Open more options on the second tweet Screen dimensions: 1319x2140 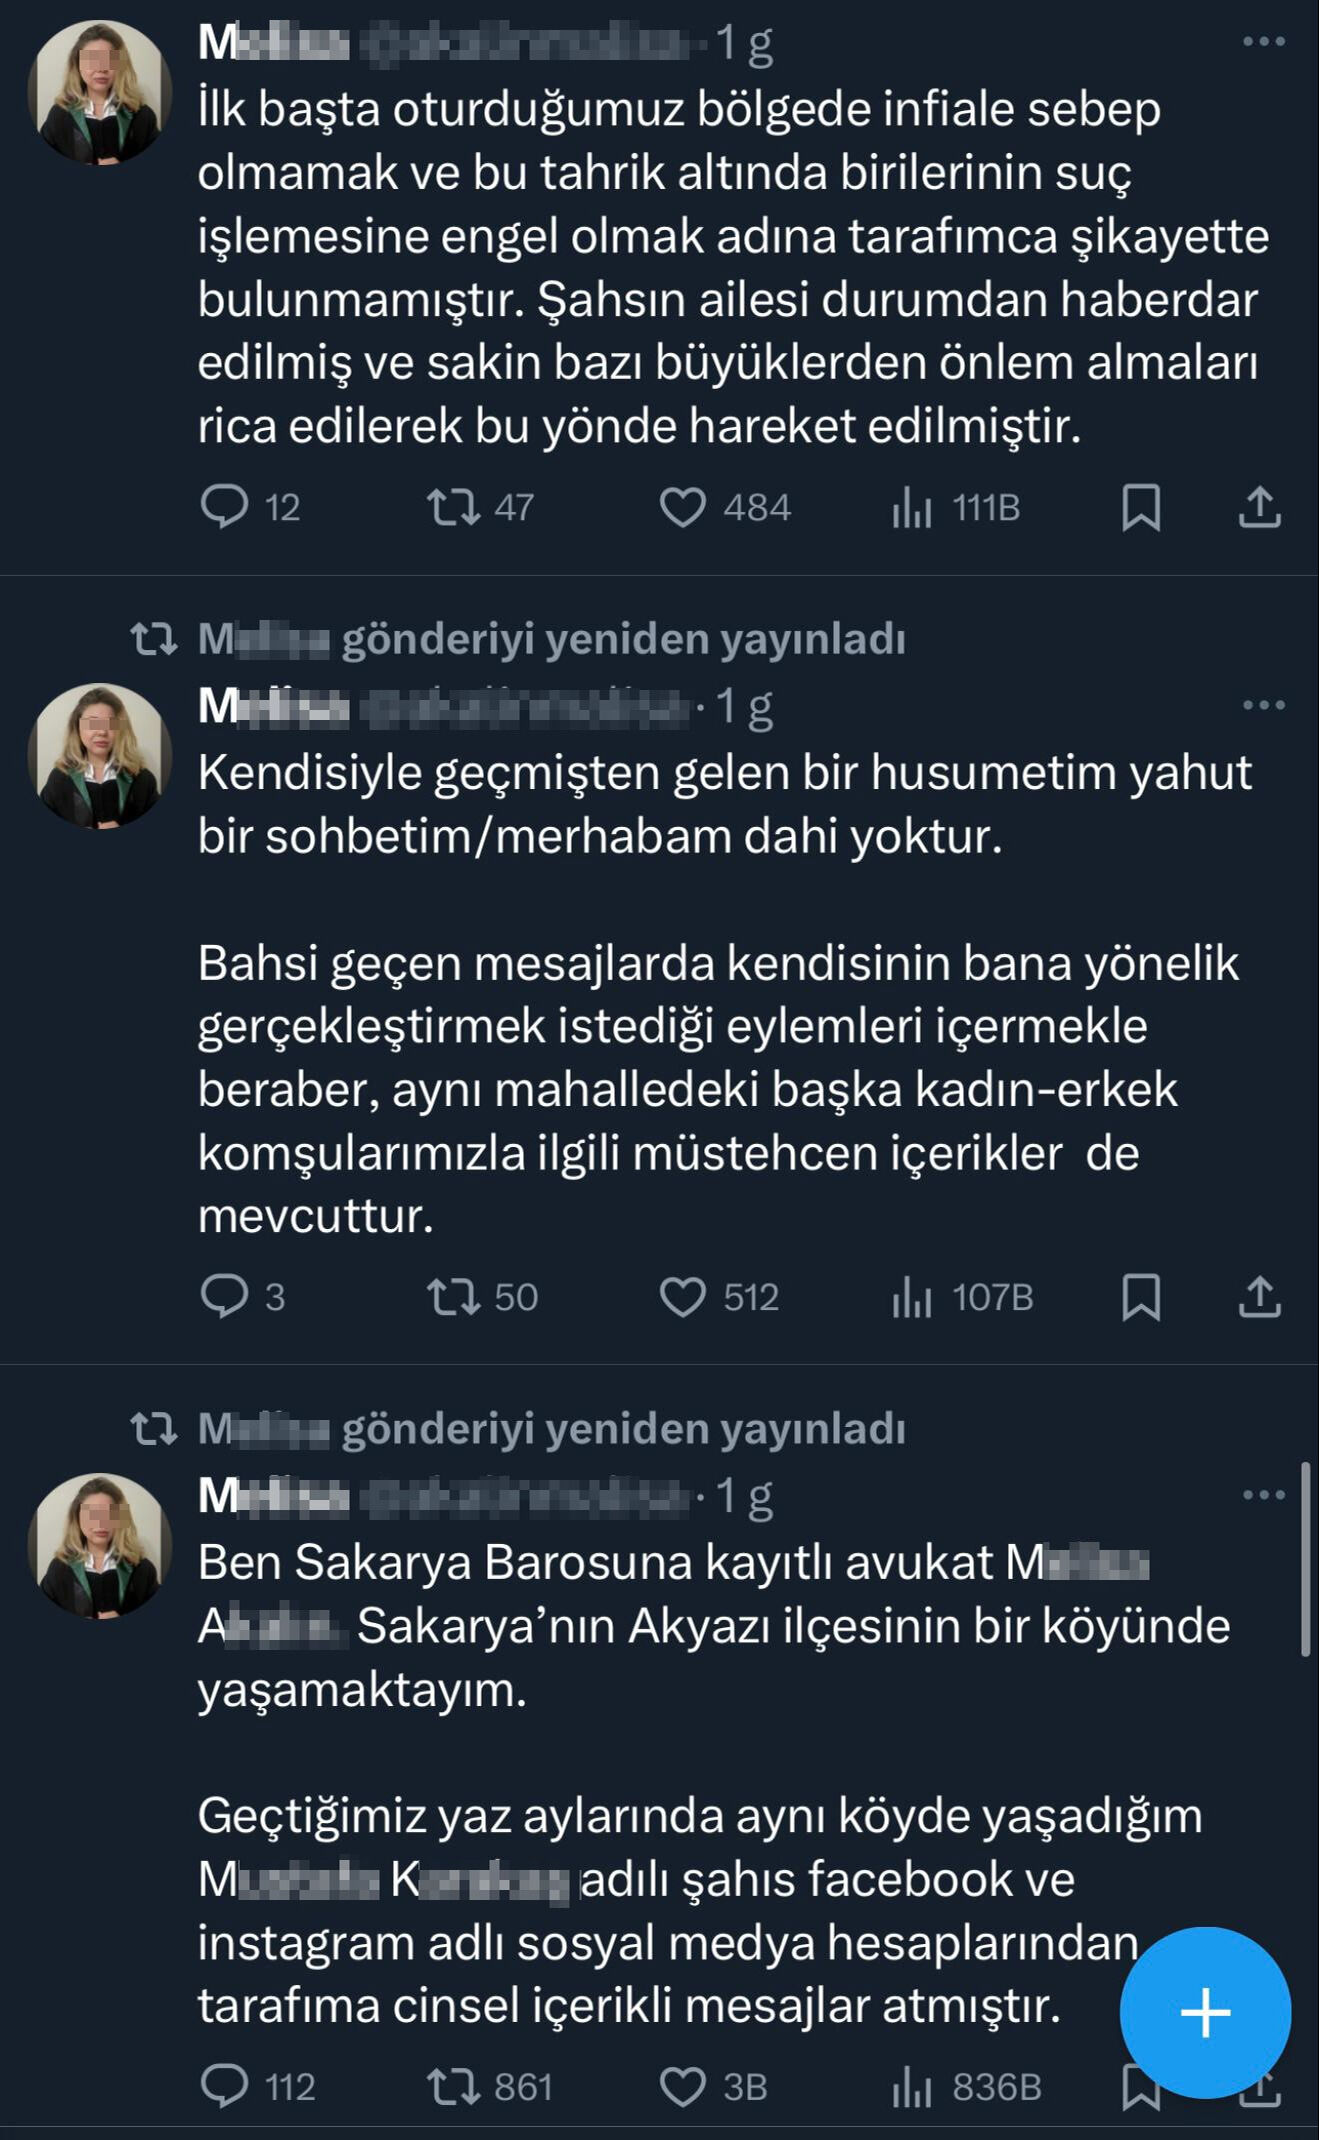tap(1265, 703)
